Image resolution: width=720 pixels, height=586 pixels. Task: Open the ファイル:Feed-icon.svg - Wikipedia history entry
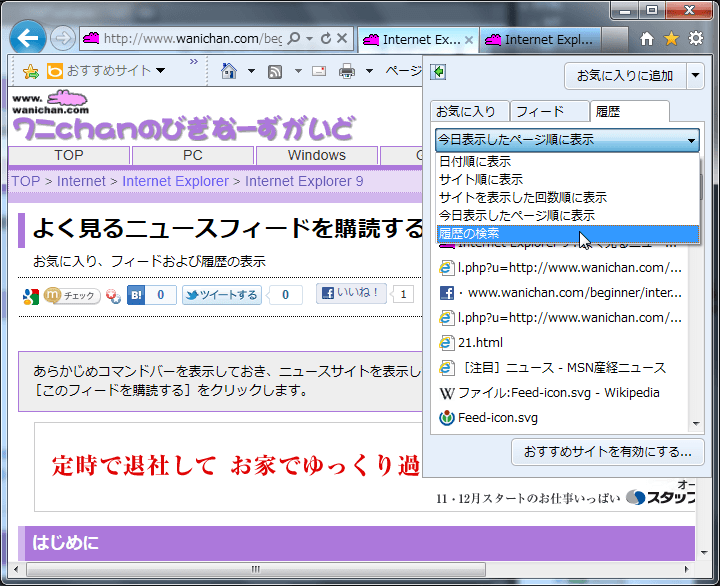point(549,393)
